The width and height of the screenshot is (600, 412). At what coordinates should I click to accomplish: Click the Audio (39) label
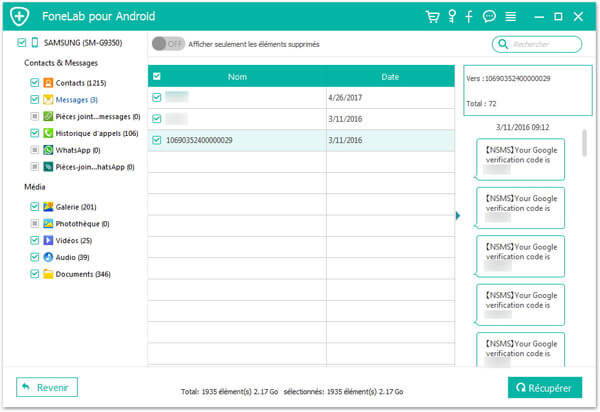pyautogui.click(x=72, y=257)
